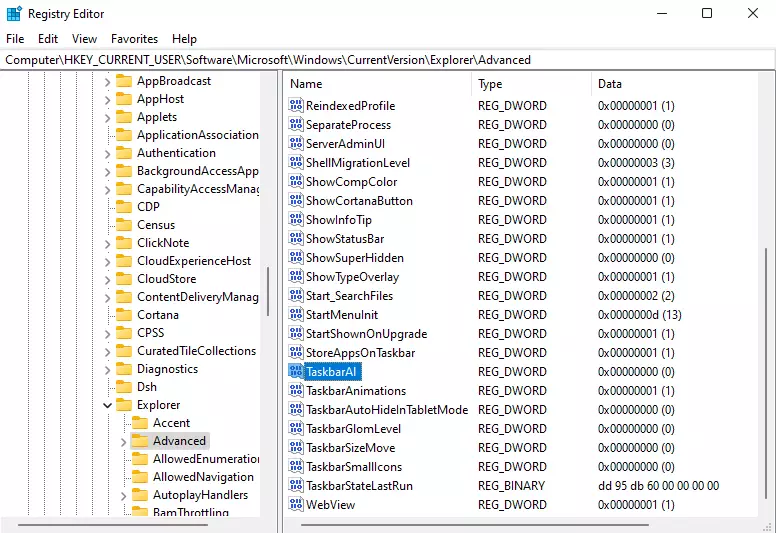Select the icon next to SeparateProcess
The image size is (776, 533).
click(296, 124)
